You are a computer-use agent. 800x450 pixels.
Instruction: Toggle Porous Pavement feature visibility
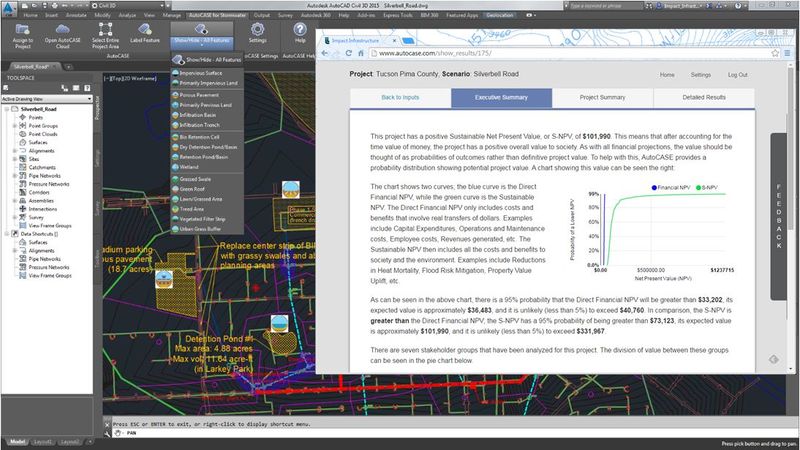[206, 96]
